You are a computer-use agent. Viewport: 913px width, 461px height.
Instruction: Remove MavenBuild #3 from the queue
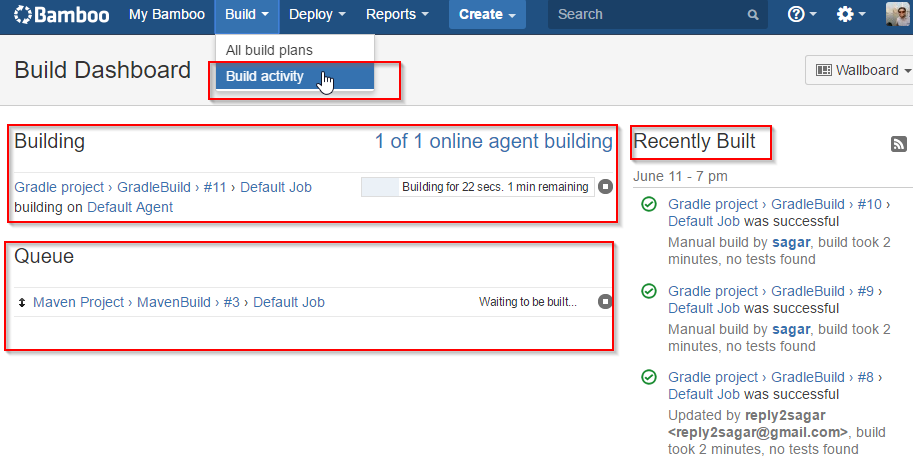click(606, 302)
